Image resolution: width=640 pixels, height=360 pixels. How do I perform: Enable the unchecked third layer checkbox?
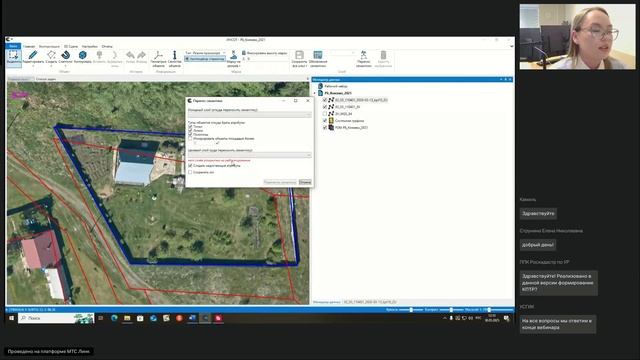pyautogui.click(x=325, y=114)
